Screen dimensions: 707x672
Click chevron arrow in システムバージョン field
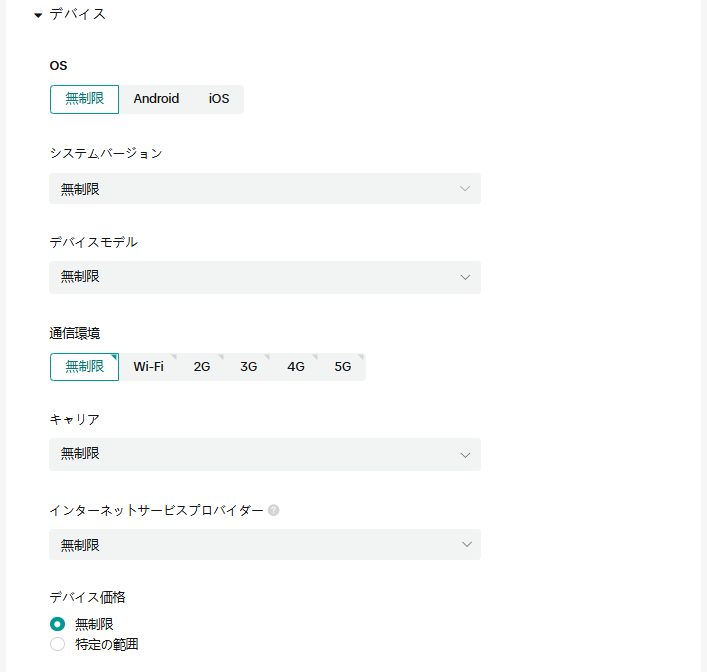click(465, 189)
